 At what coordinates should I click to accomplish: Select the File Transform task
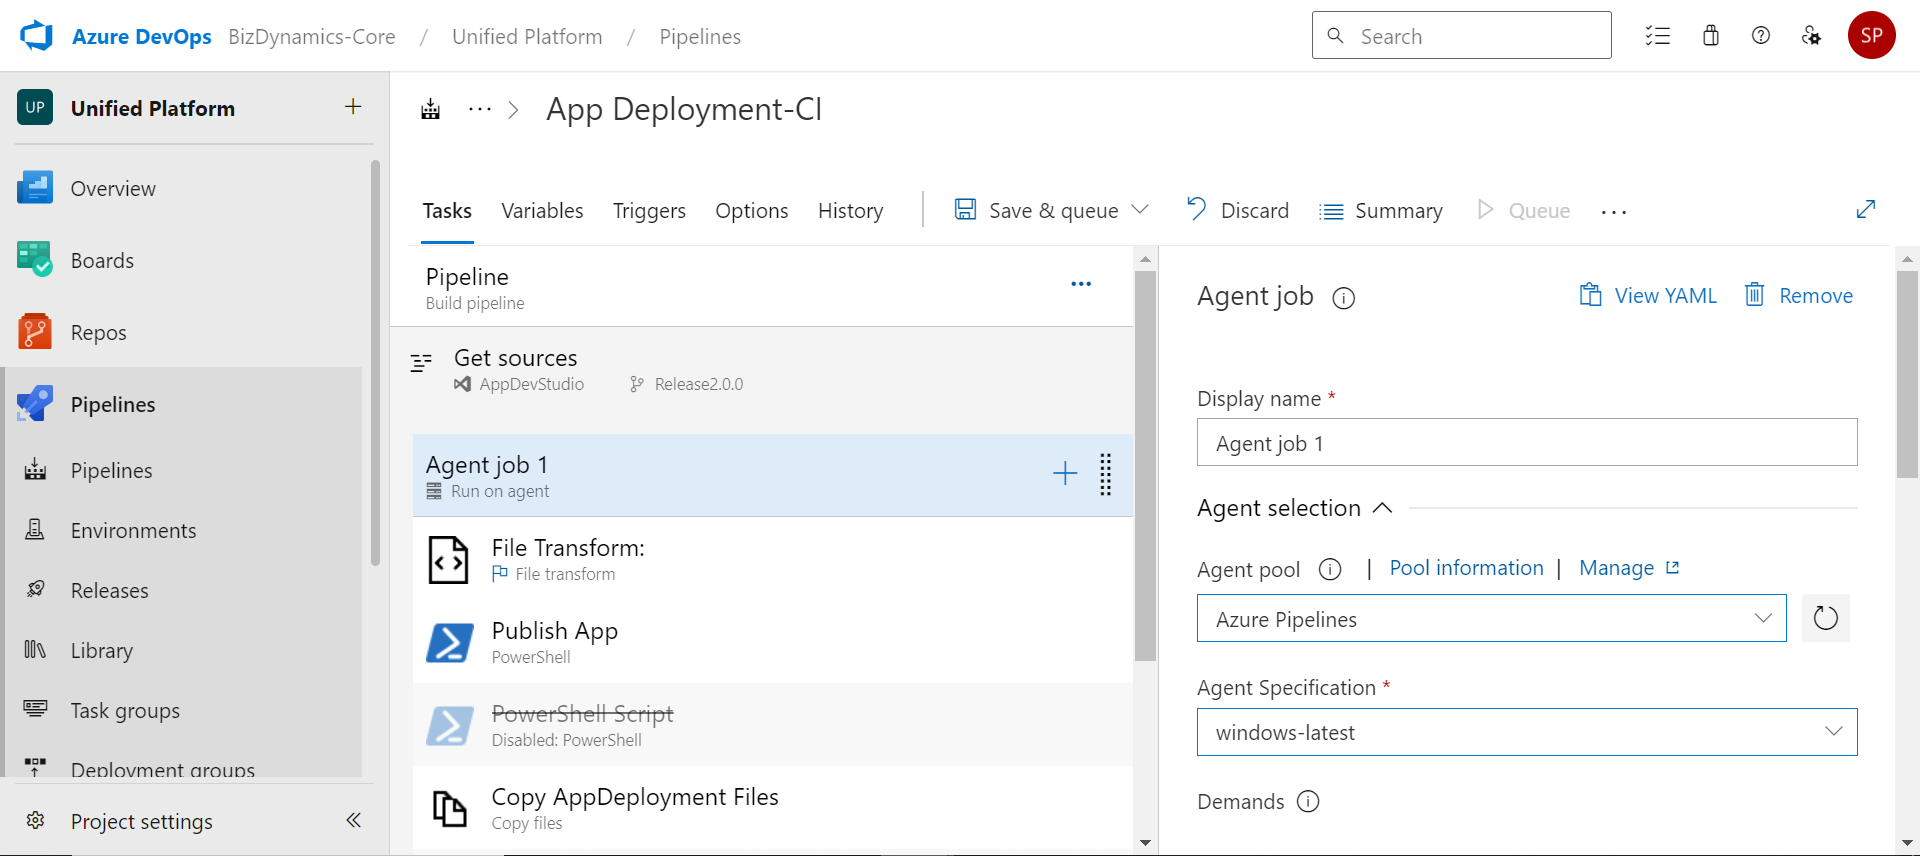pos(772,559)
